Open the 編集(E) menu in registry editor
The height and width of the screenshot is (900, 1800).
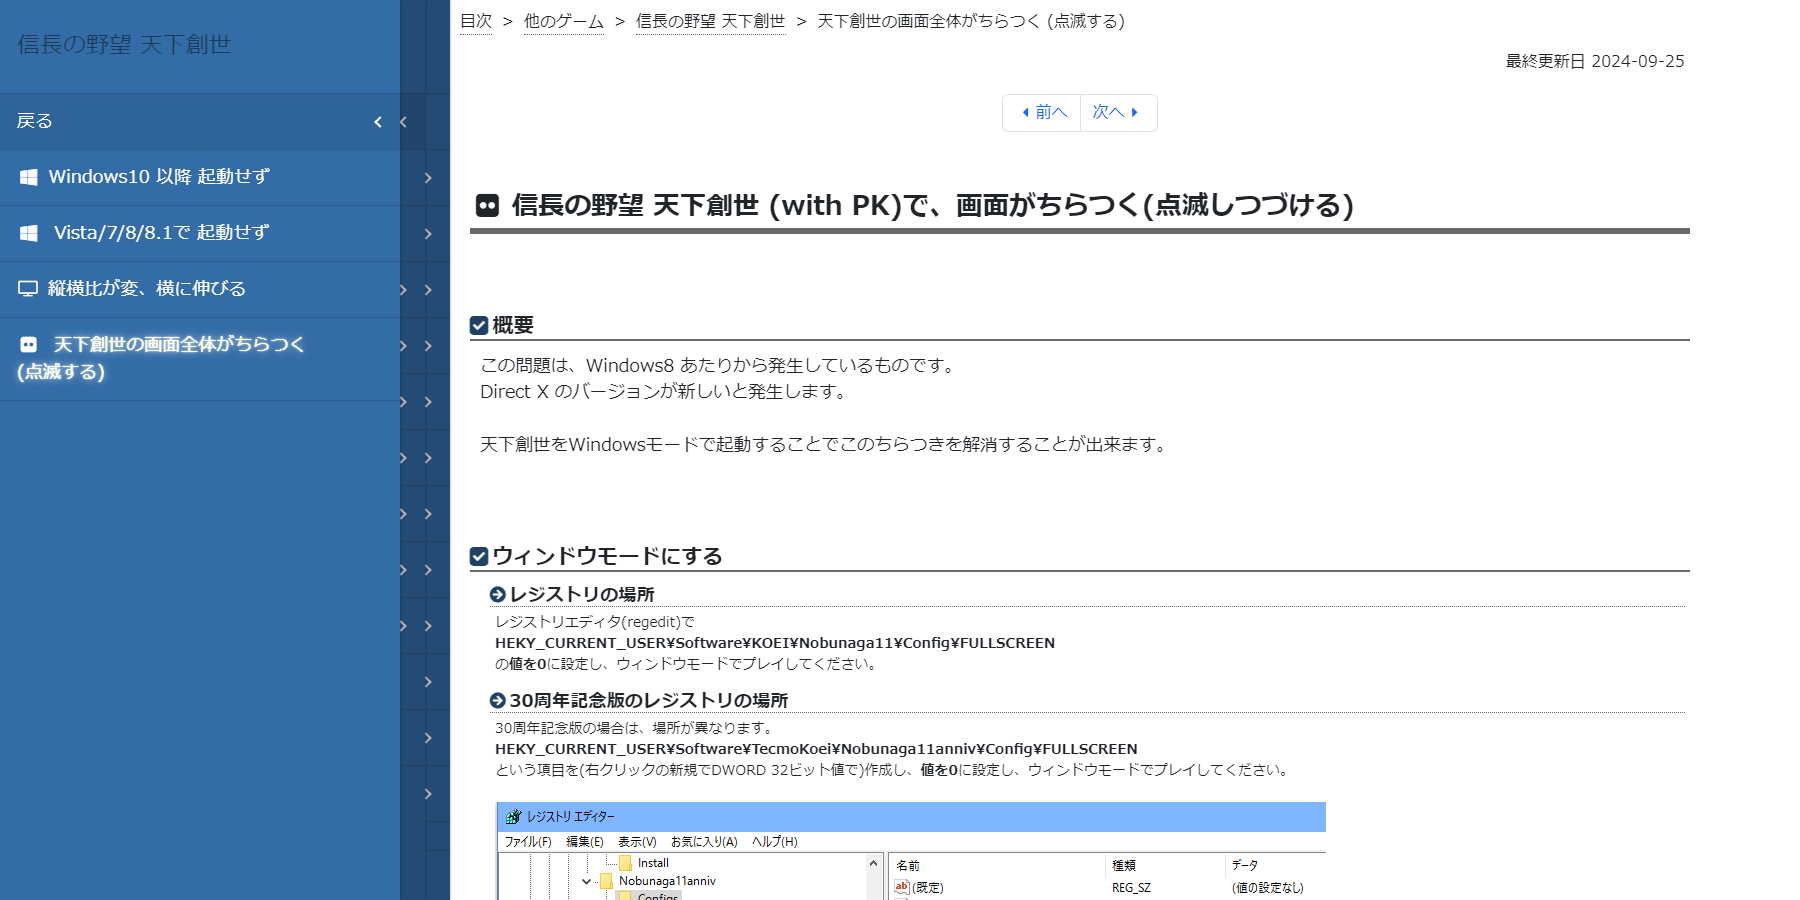[x=585, y=842]
